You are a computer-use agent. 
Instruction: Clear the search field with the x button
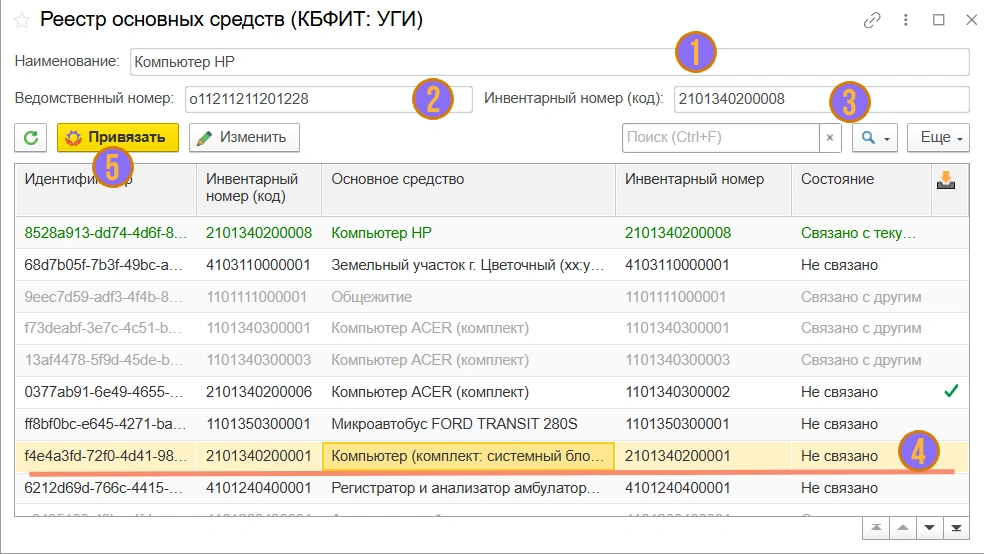click(x=830, y=137)
